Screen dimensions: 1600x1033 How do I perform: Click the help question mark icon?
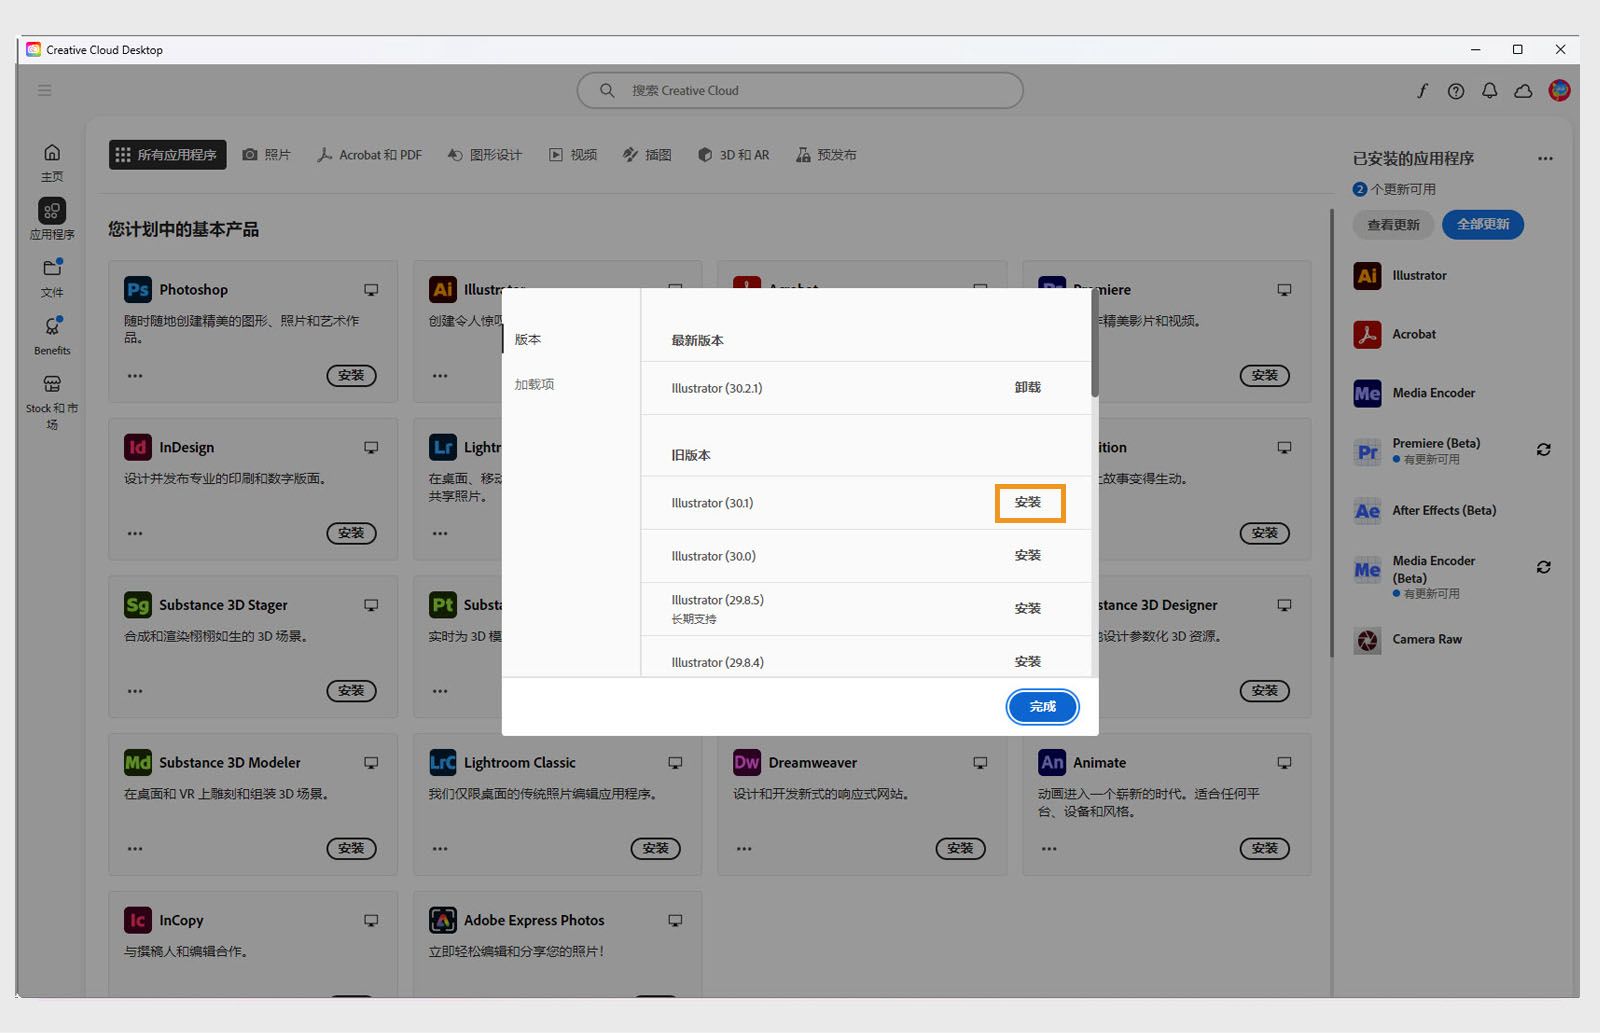(x=1455, y=90)
